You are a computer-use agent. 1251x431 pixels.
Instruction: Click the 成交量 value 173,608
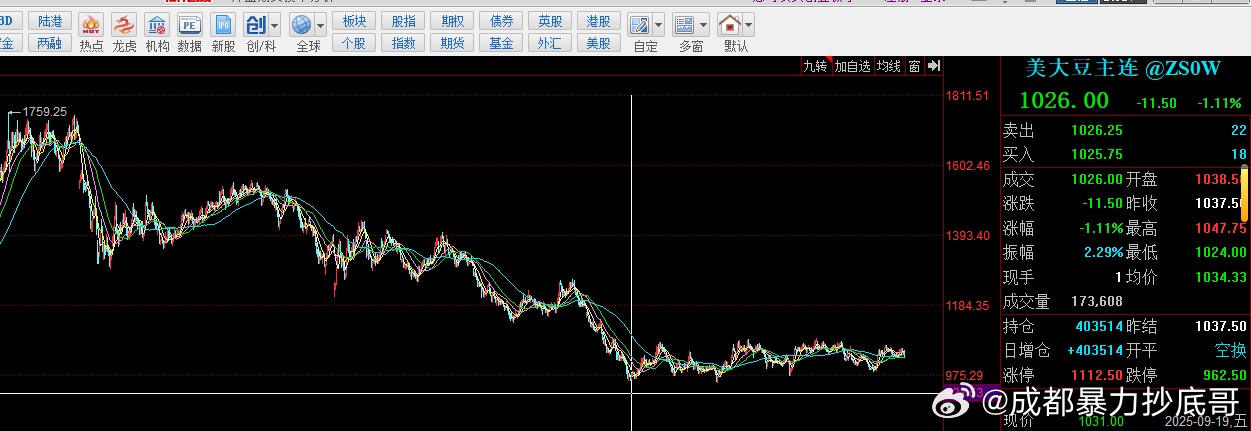click(x=1096, y=301)
